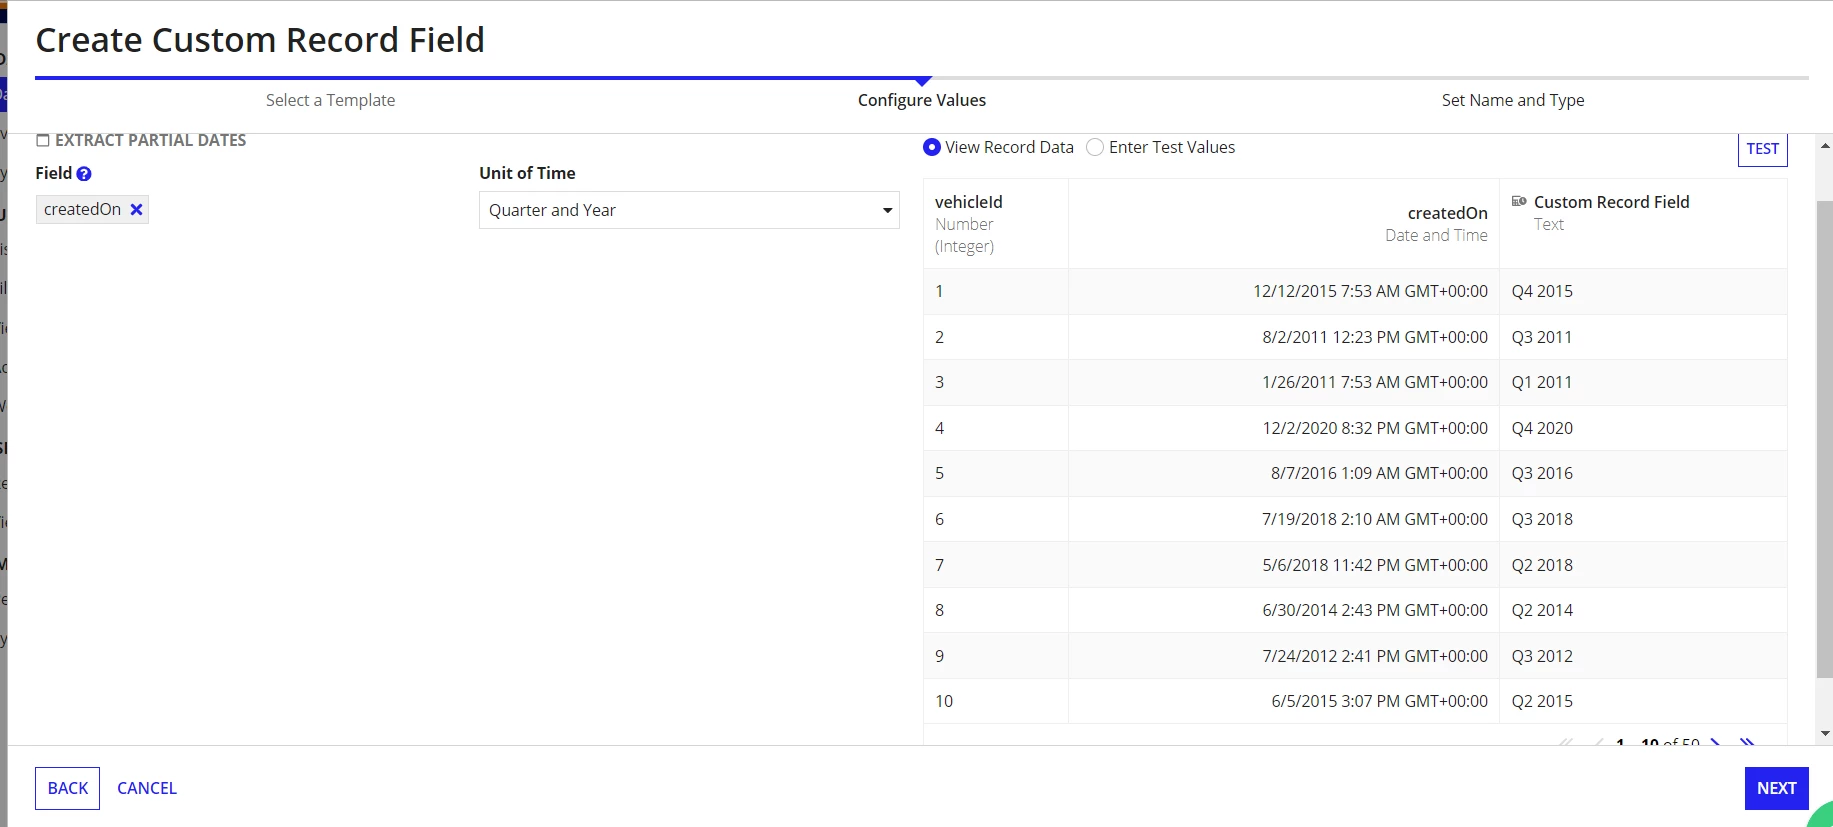The width and height of the screenshot is (1833, 827).
Task: Click the Q3 2018 result cell
Action: [x=1643, y=519]
